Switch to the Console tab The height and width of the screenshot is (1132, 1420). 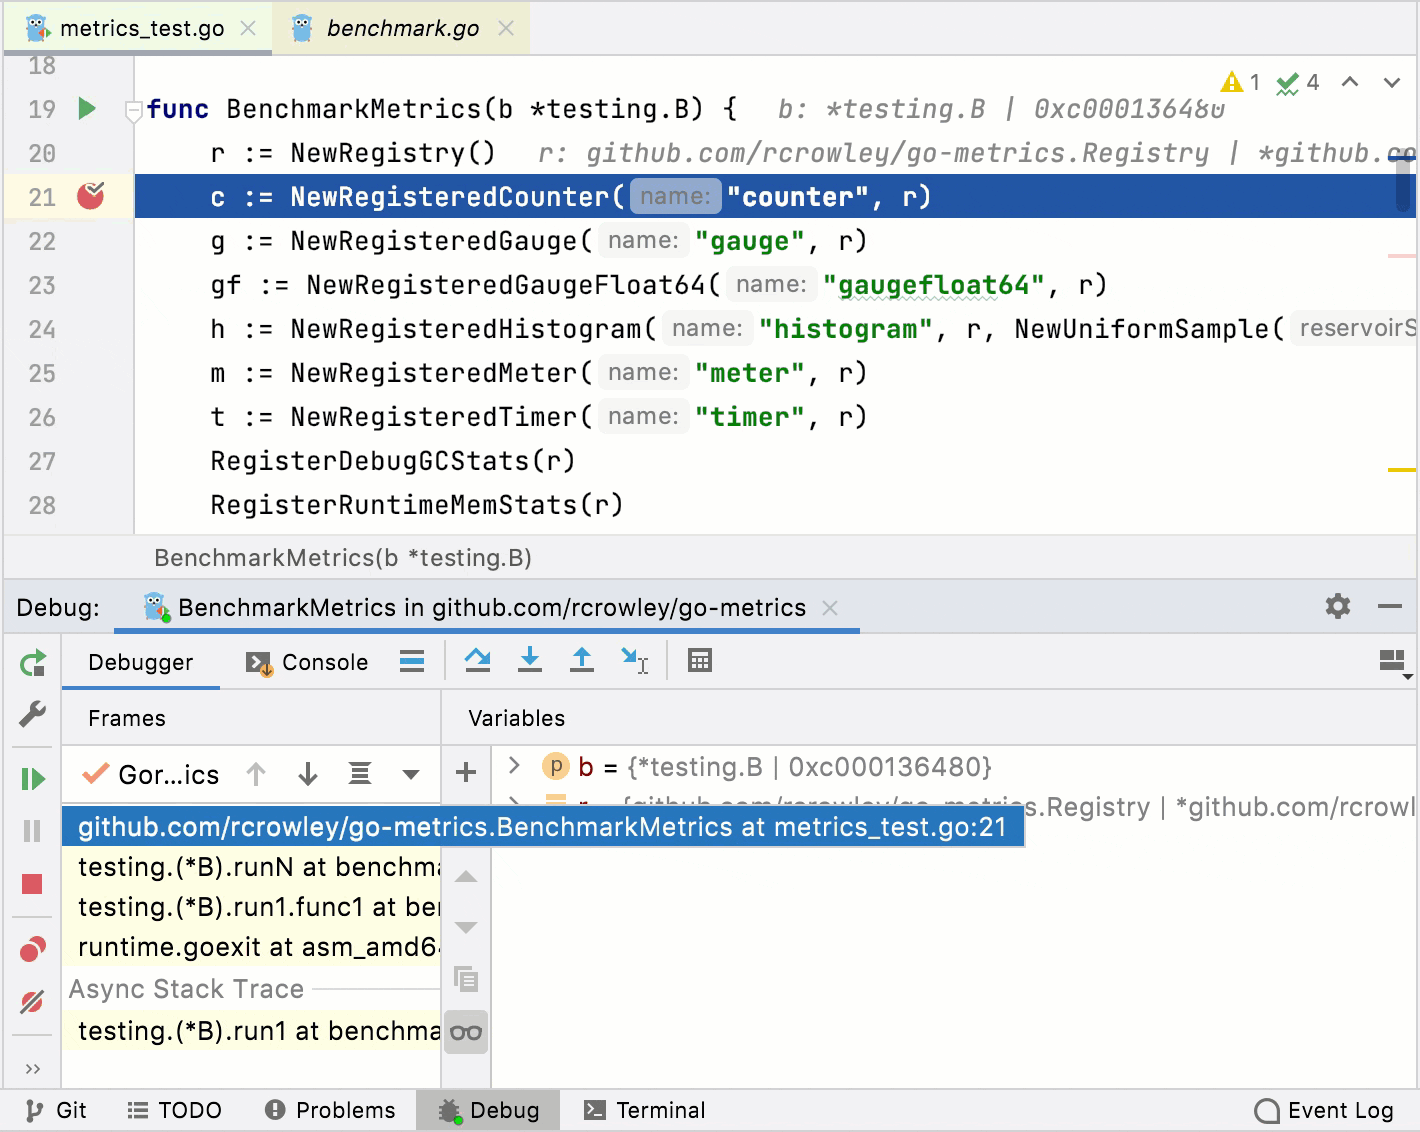(308, 662)
